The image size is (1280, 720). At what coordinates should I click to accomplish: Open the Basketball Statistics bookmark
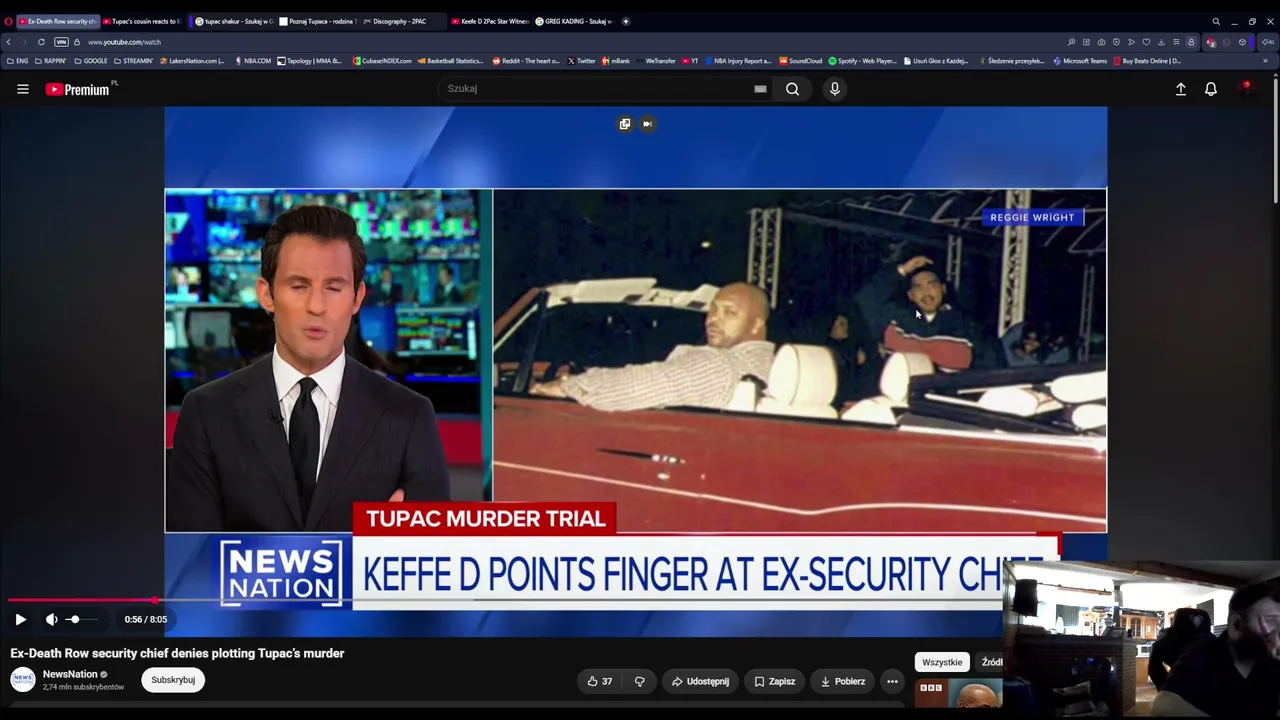[x=451, y=61]
